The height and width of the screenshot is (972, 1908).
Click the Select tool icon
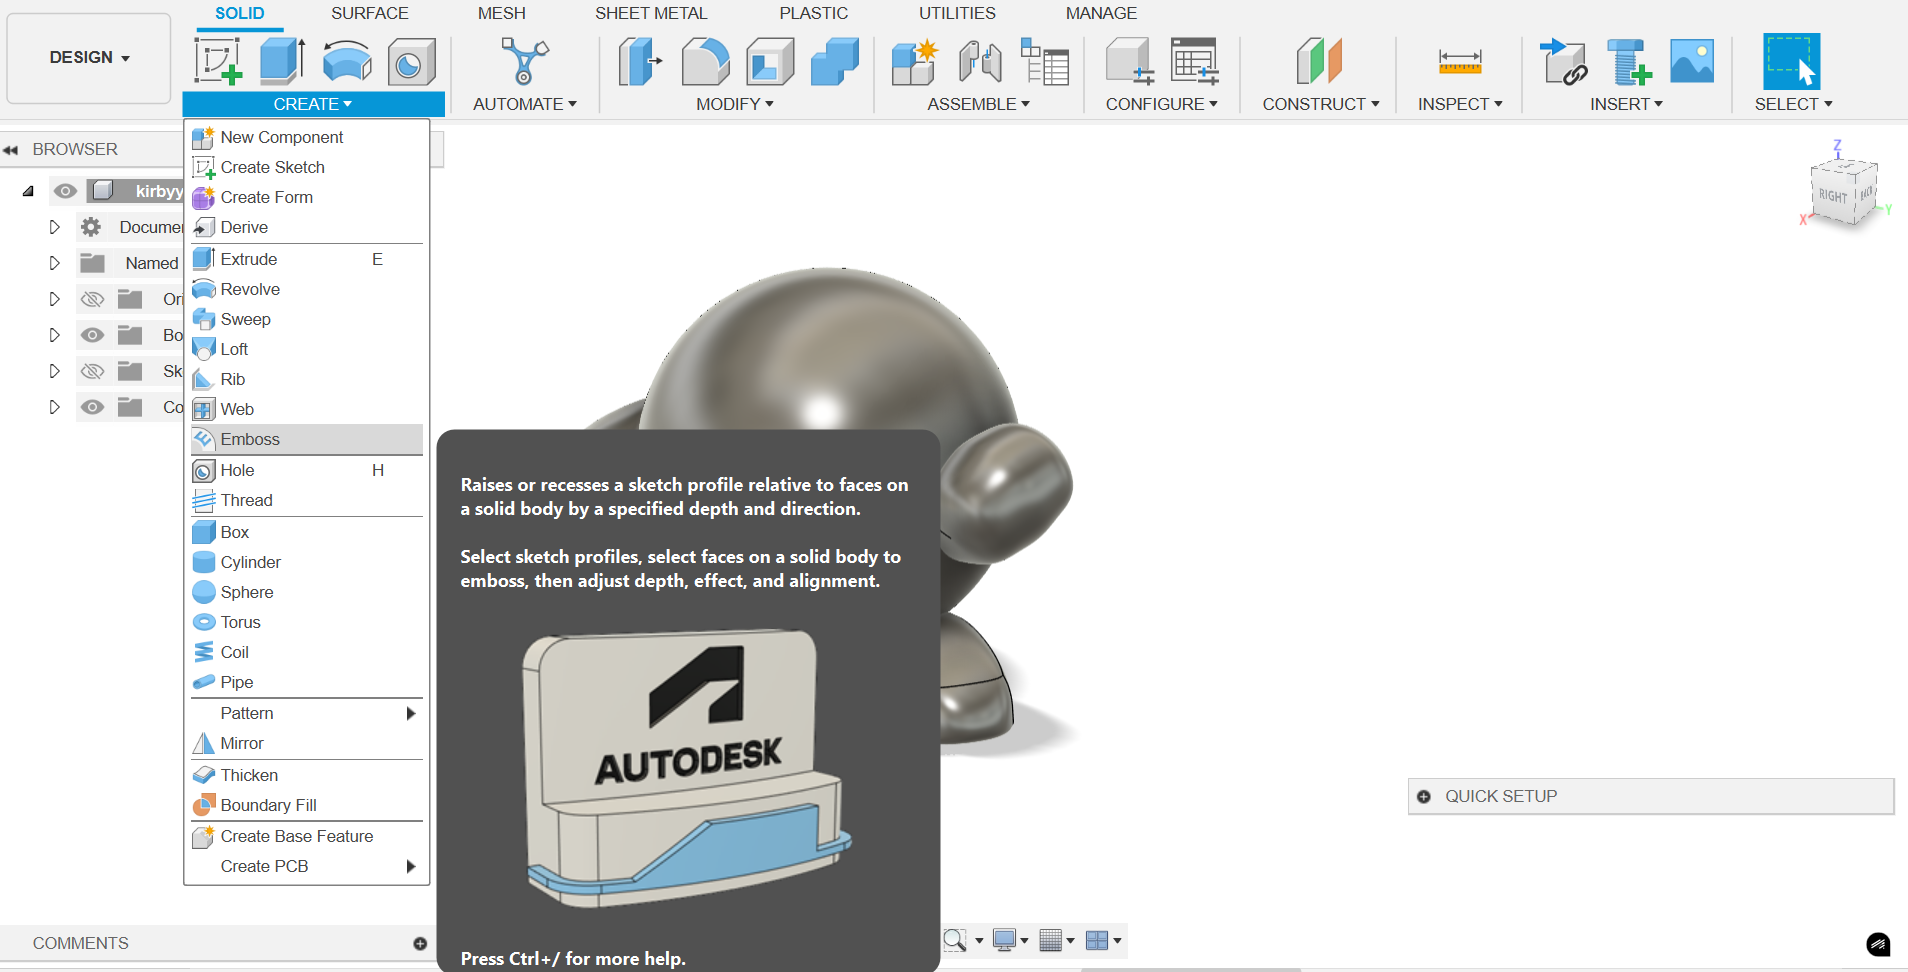[x=1791, y=61]
